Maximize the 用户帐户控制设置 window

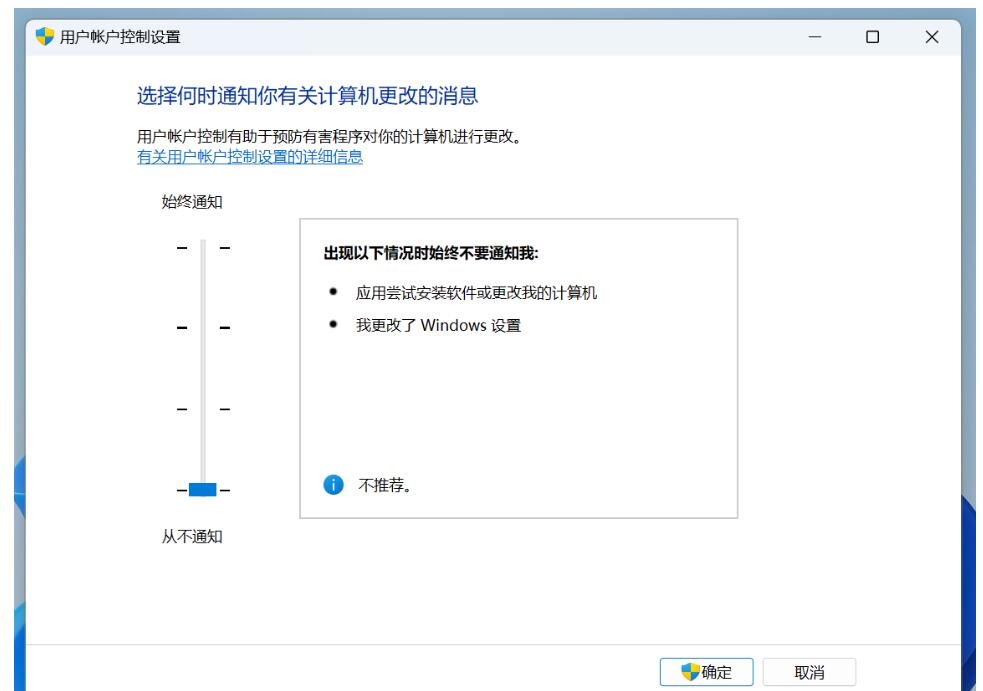coord(872,37)
